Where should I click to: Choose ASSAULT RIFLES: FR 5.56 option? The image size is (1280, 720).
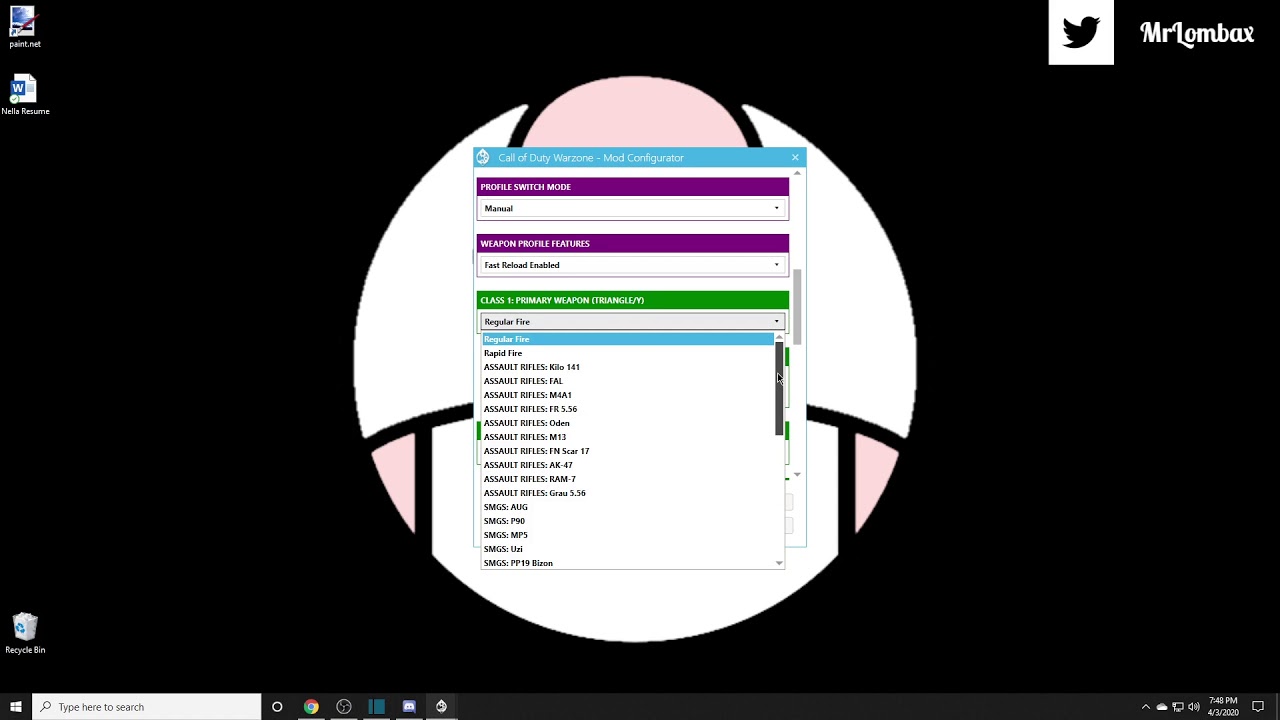point(628,409)
